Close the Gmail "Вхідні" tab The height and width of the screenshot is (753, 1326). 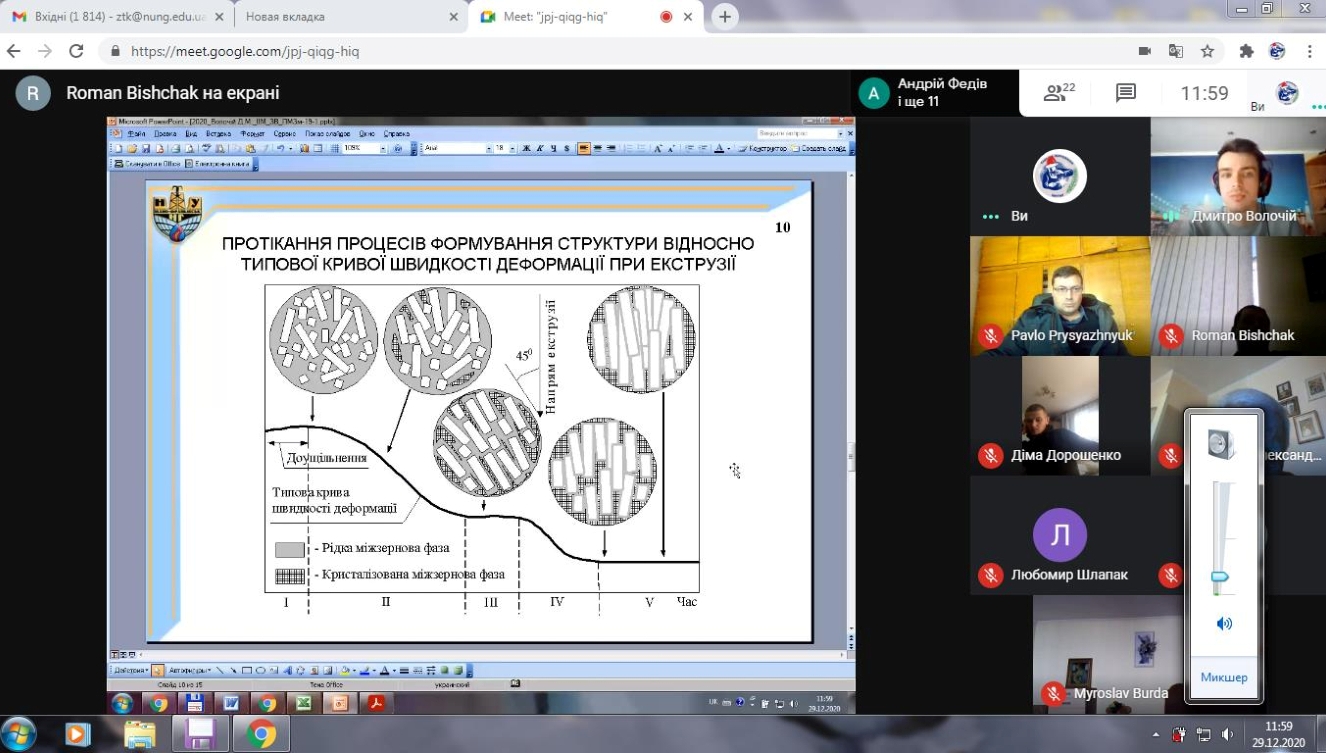pos(219,17)
